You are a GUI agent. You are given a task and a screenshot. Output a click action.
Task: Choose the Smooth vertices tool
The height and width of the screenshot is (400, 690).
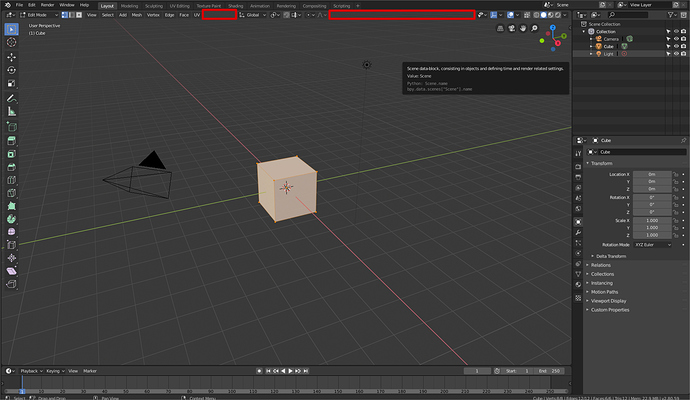pyautogui.click(x=11, y=232)
